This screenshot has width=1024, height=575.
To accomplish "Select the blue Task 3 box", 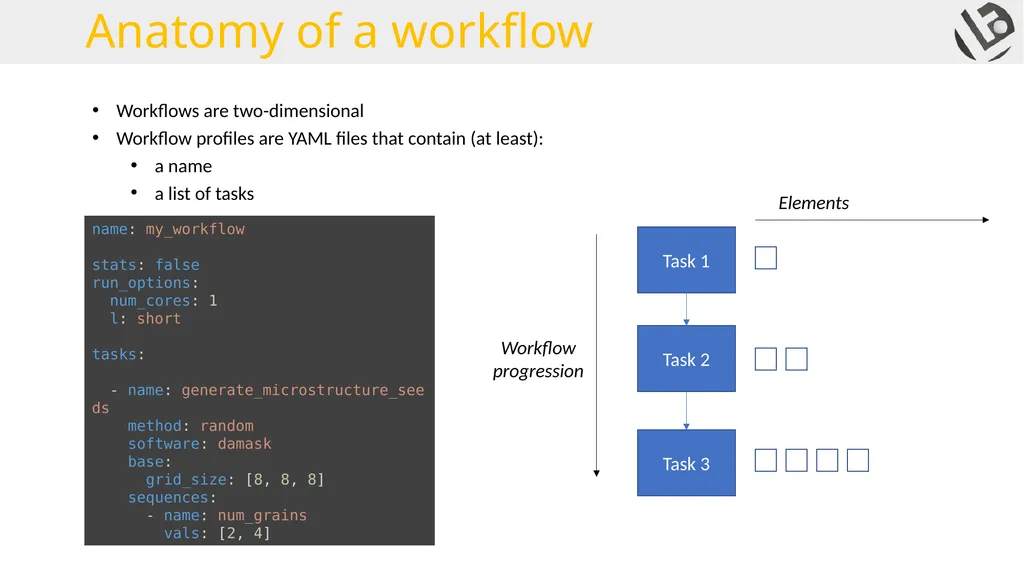I will (686, 462).
